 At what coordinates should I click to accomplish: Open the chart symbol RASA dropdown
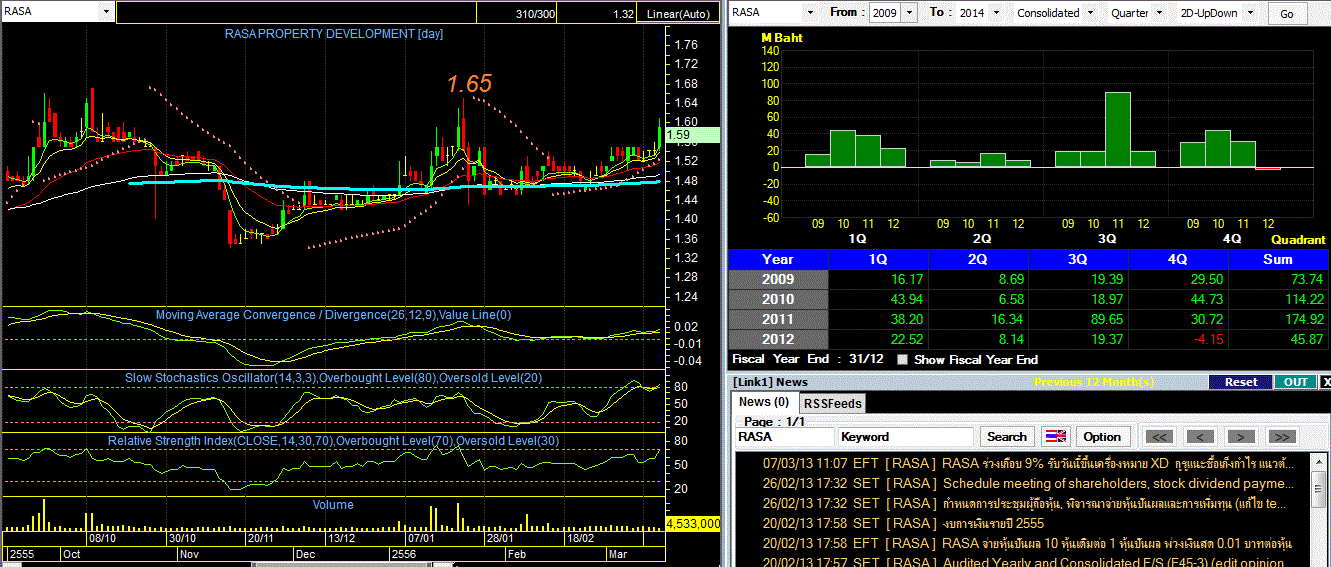(x=106, y=12)
